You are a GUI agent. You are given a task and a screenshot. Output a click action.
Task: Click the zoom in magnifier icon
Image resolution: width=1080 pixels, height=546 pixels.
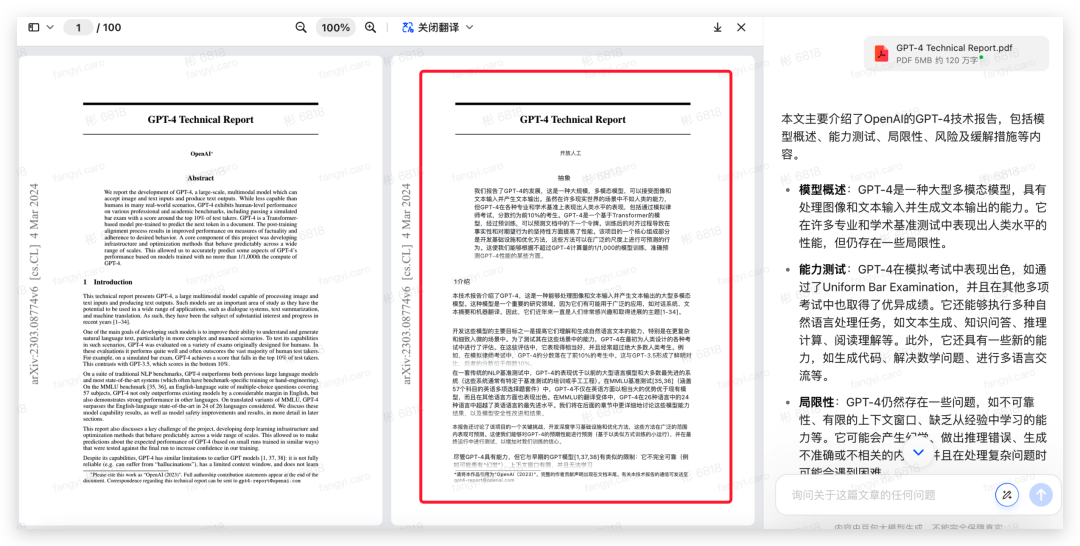pos(371,27)
